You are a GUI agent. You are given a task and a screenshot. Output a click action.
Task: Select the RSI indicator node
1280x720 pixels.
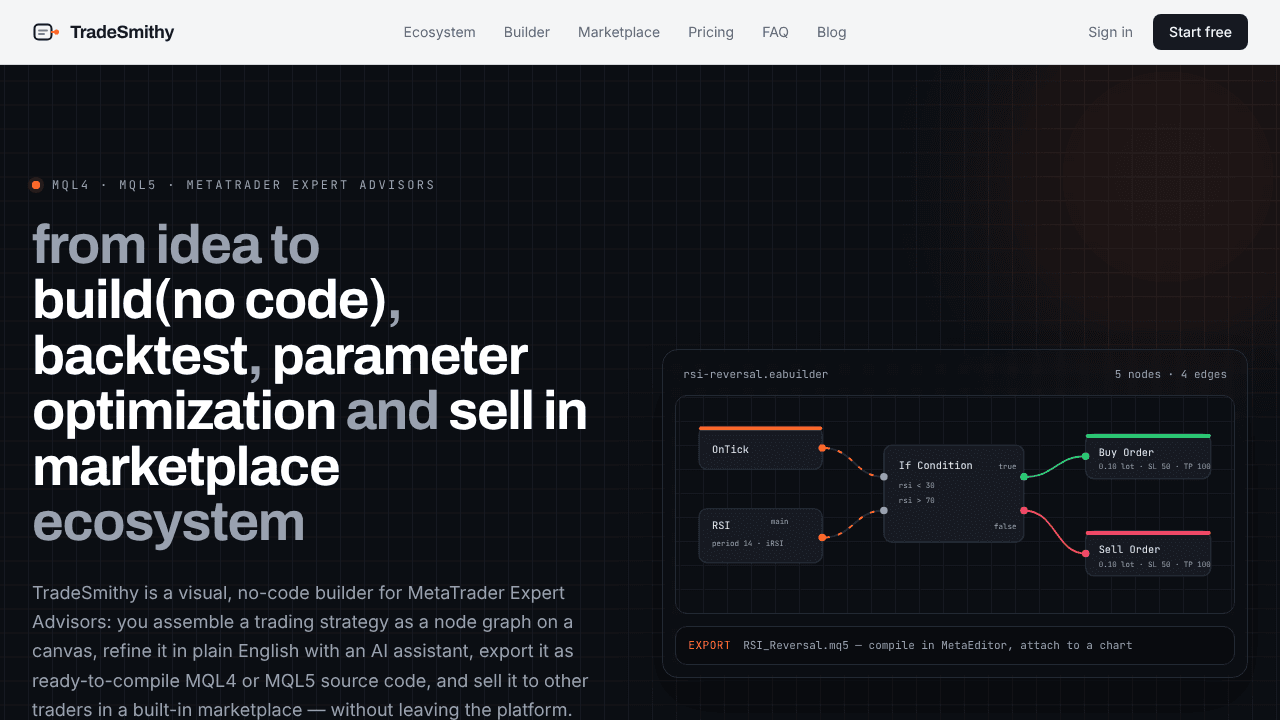click(760, 536)
